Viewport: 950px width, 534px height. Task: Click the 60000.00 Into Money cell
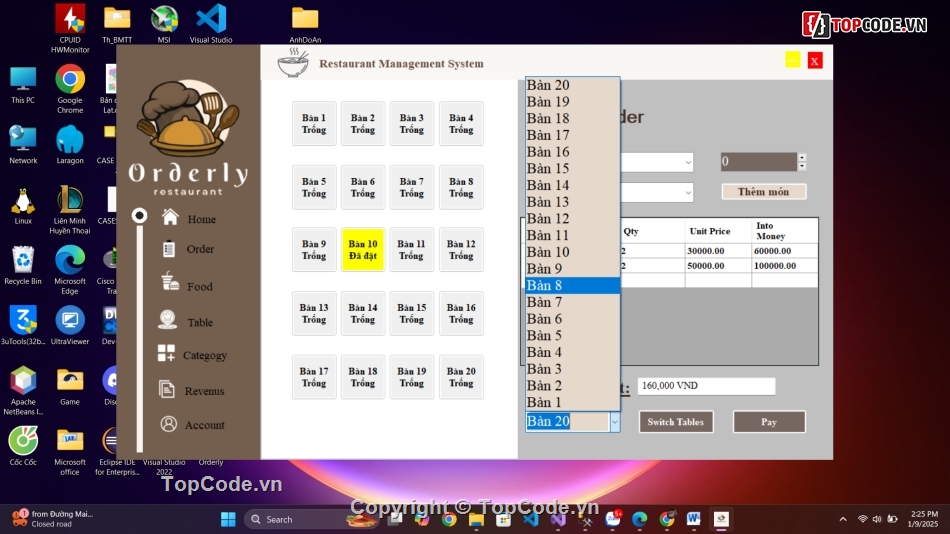tap(784, 251)
